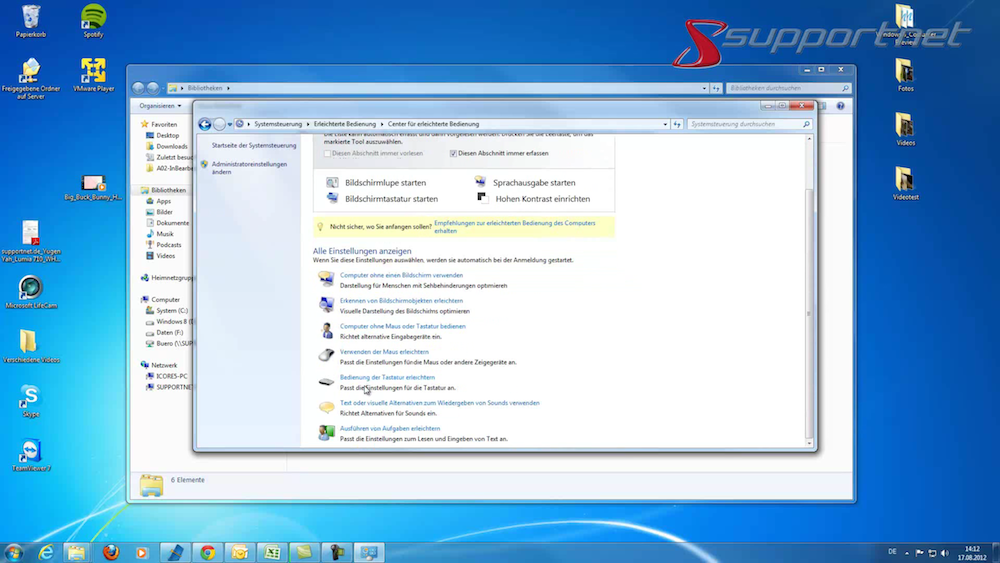Click the Bildschirmtastatur starten keyboard icon
This screenshot has height=563, width=1000.
tap(333, 199)
